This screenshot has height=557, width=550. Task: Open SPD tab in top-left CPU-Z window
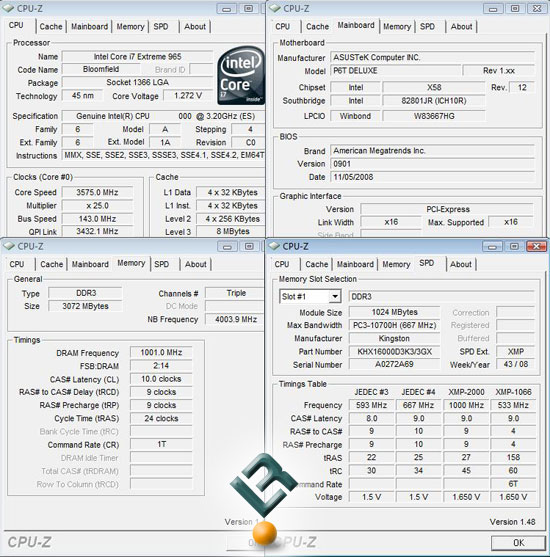[161, 27]
